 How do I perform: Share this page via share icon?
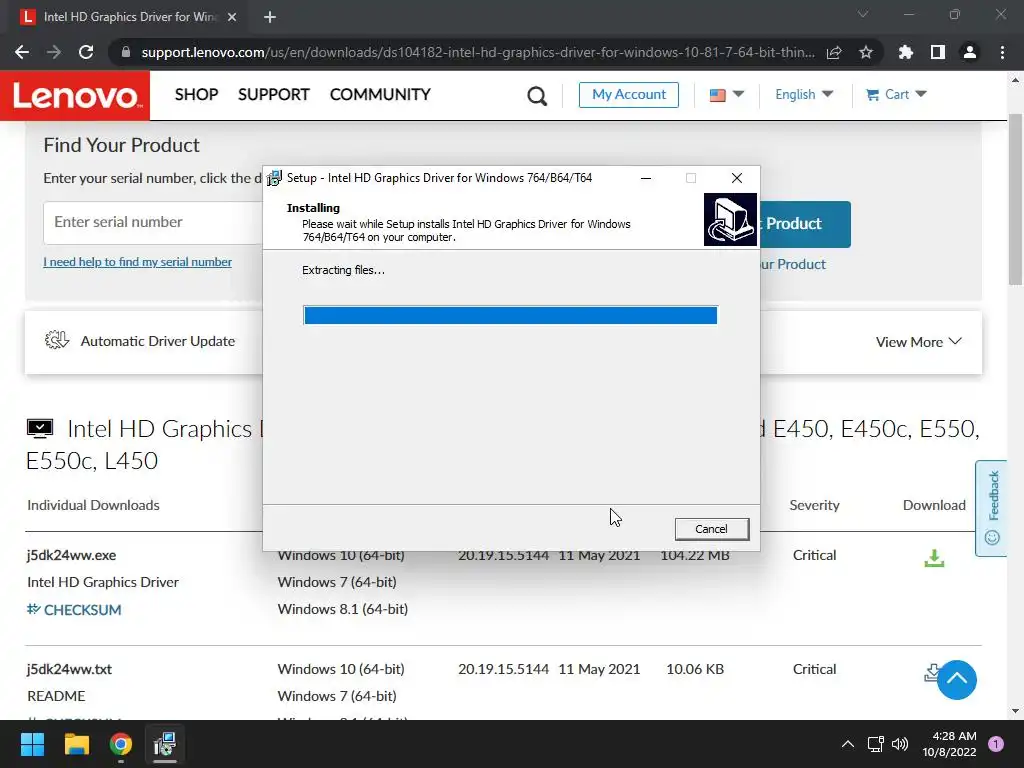click(834, 52)
